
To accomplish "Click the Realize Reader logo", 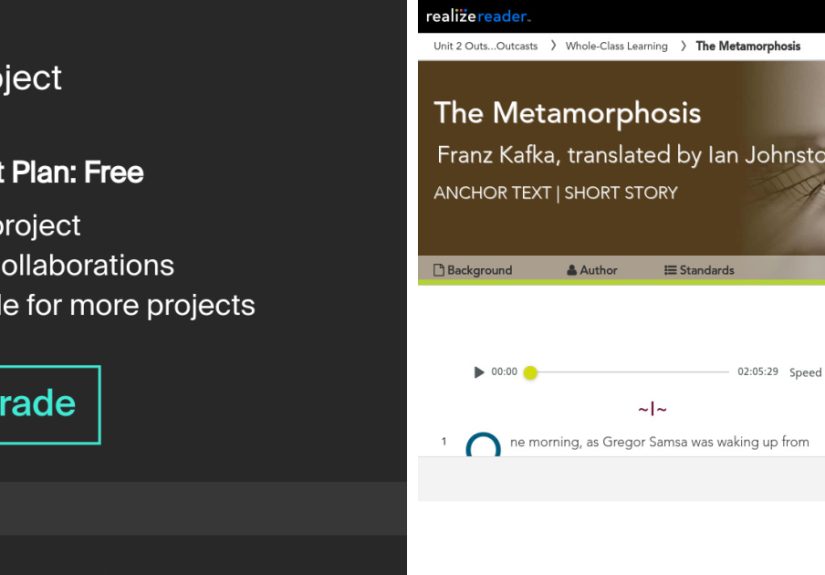I will pyautogui.click(x=478, y=16).
